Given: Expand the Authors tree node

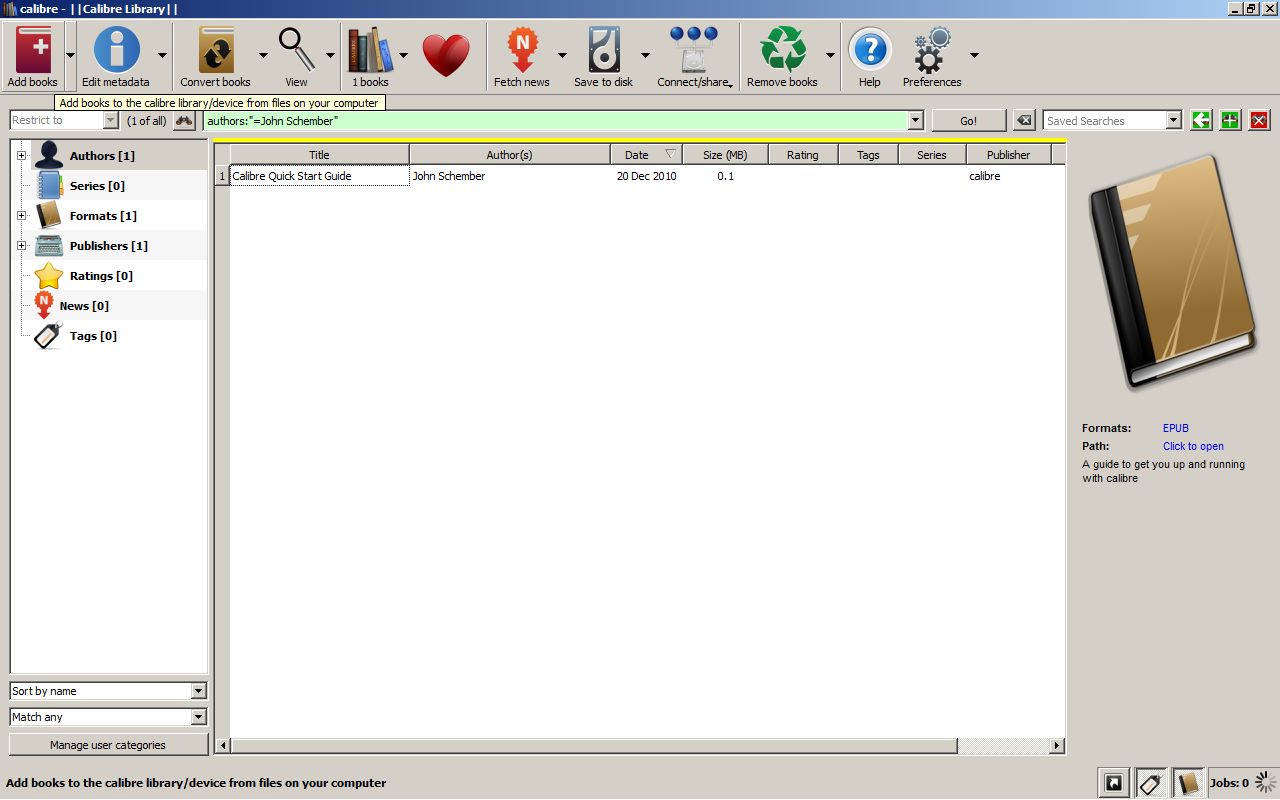Looking at the screenshot, I should [21, 156].
